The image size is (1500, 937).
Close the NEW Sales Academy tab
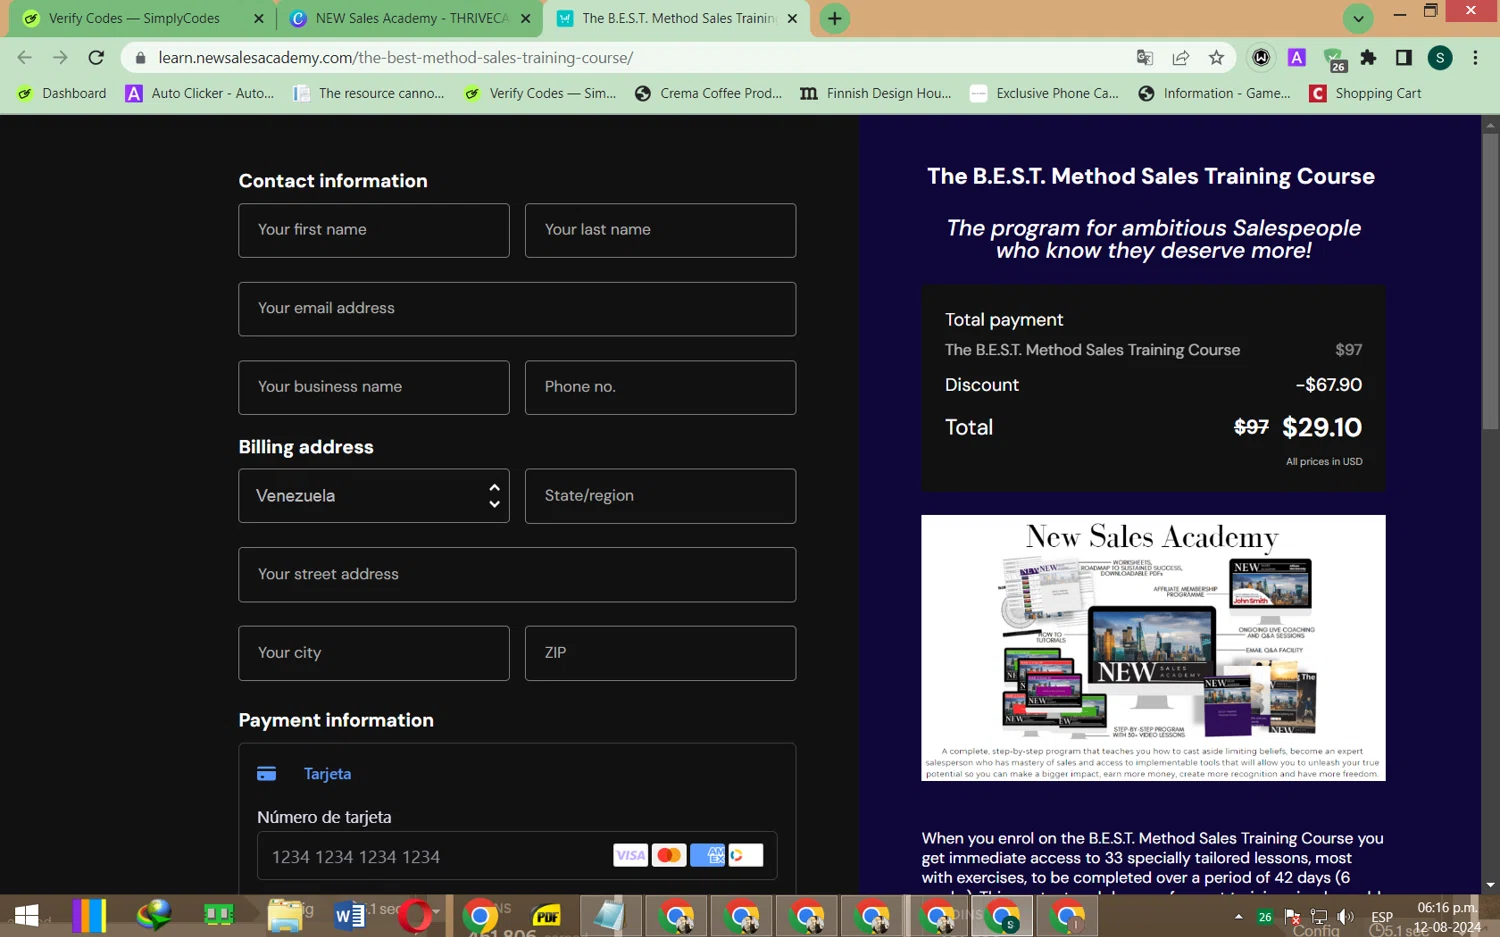point(526,18)
